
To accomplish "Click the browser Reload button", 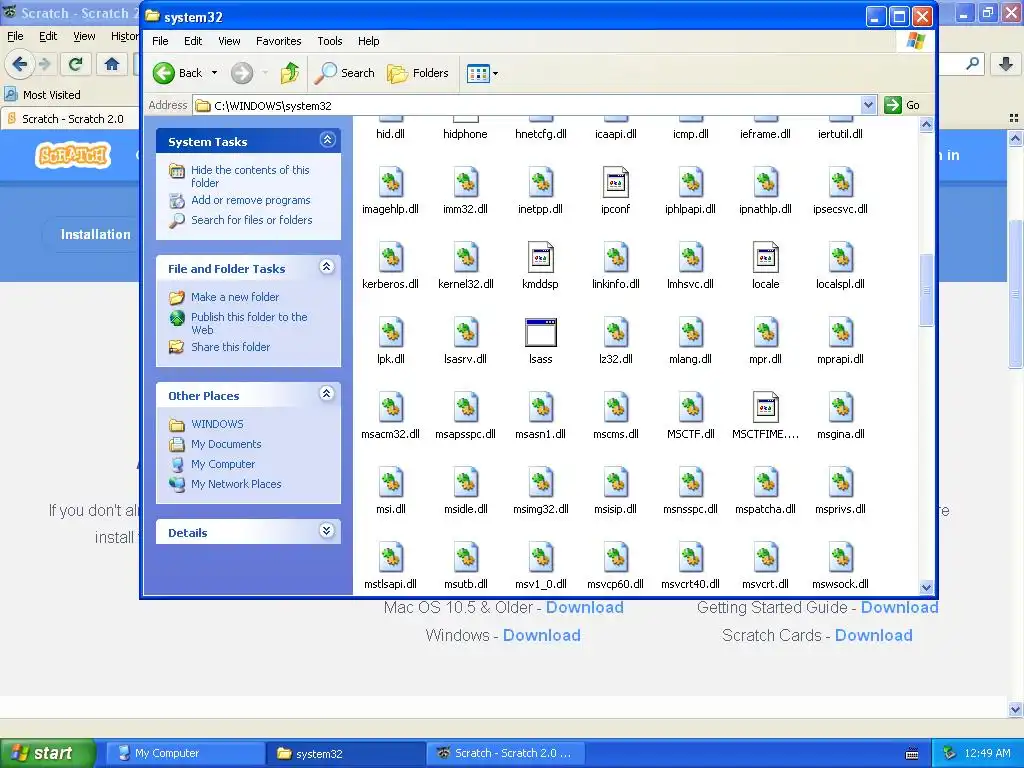I will (76, 64).
